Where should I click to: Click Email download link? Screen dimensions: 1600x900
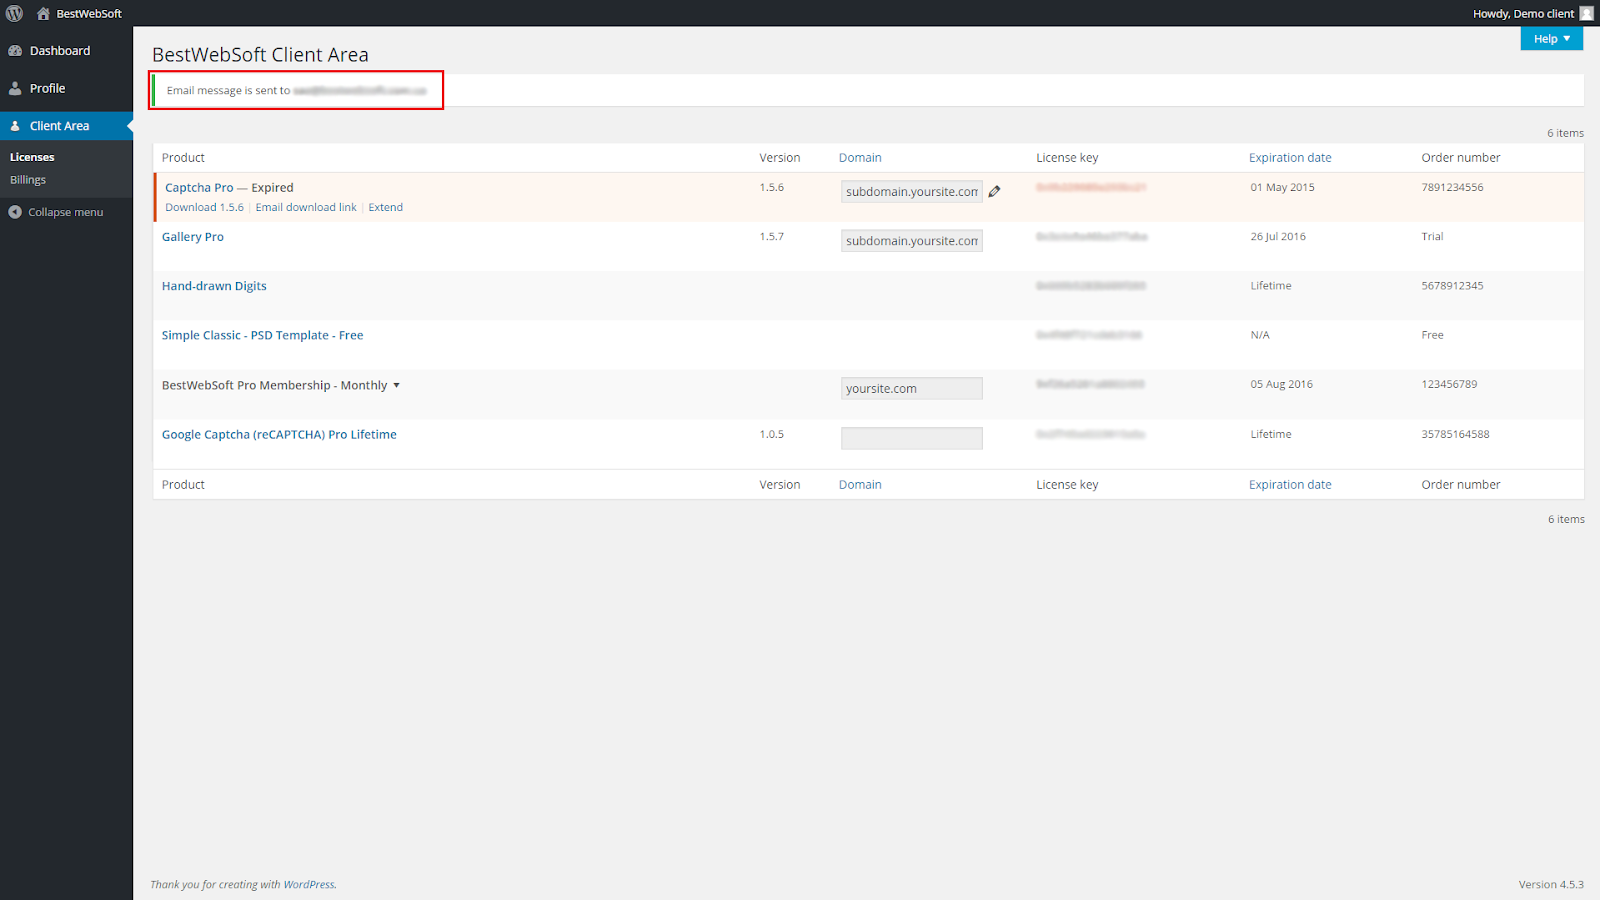pyautogui.click(x=306, y=207)
